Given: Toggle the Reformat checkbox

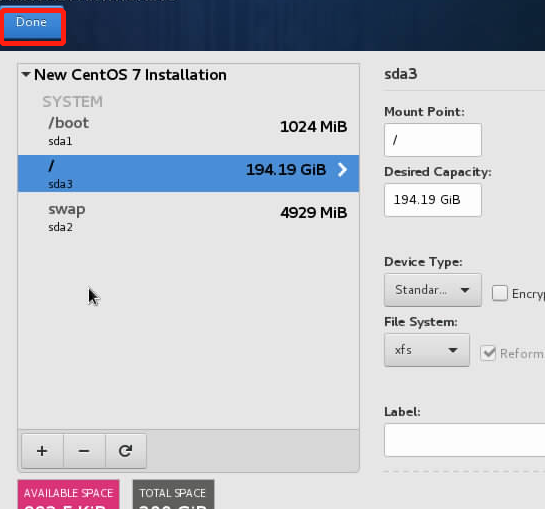Looking at the screenshot, I should tap(488, 353).
